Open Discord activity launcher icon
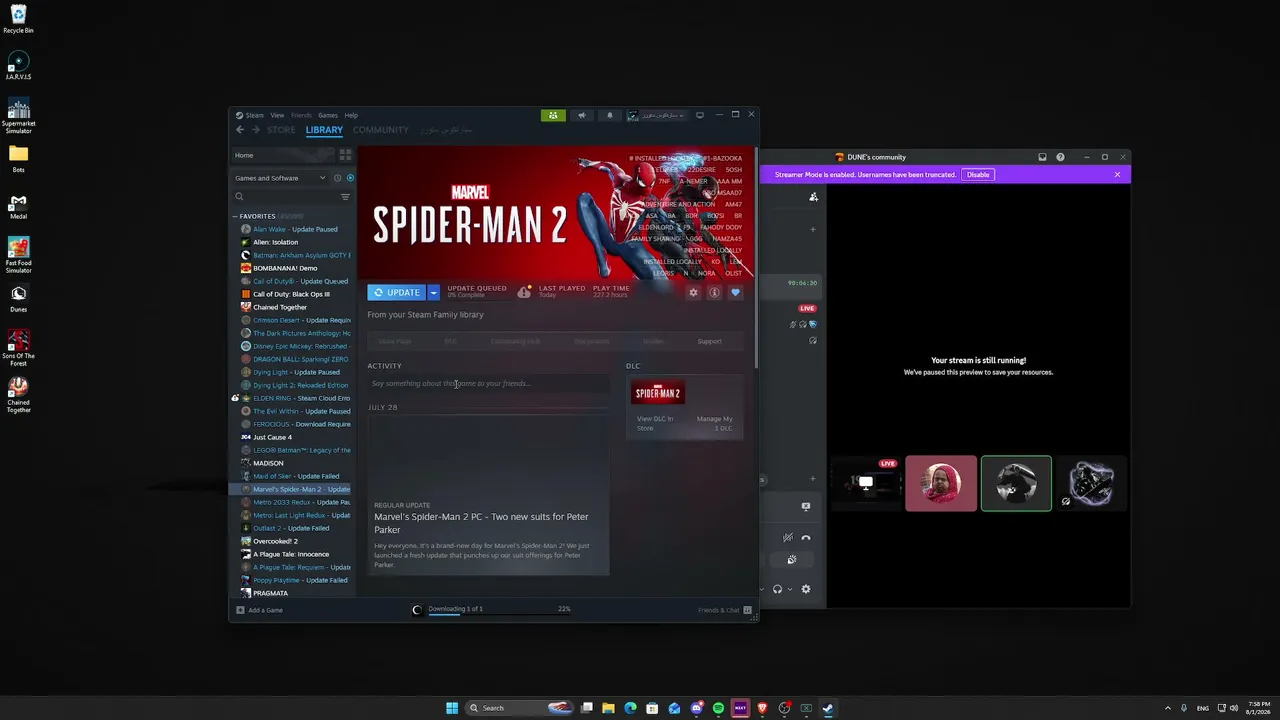Screen dimensions: 1280x720 tap(792, 560)
